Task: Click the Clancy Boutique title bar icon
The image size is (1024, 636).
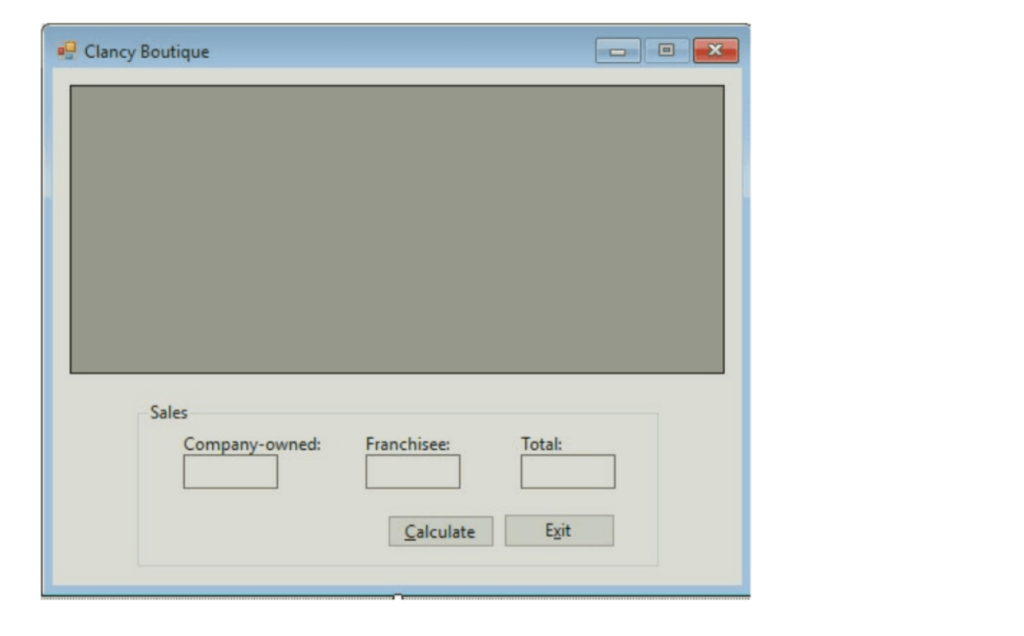Action: (67, 51)
